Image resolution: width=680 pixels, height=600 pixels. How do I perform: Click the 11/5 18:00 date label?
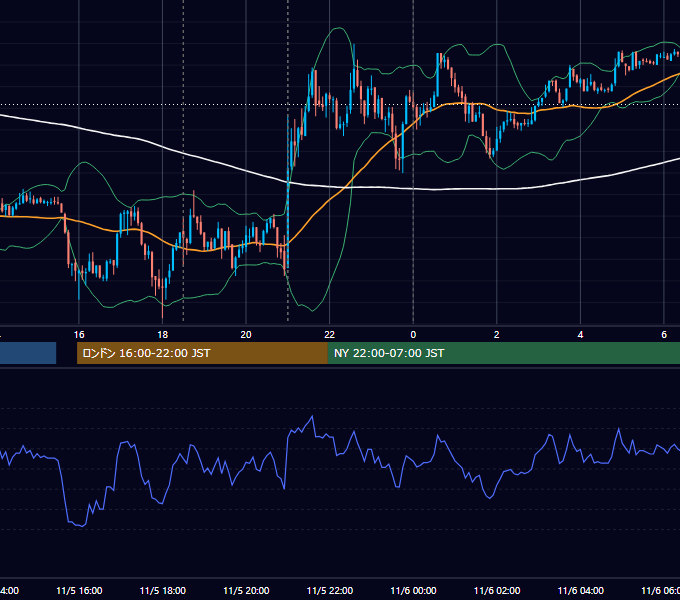[x=163, y=590]
